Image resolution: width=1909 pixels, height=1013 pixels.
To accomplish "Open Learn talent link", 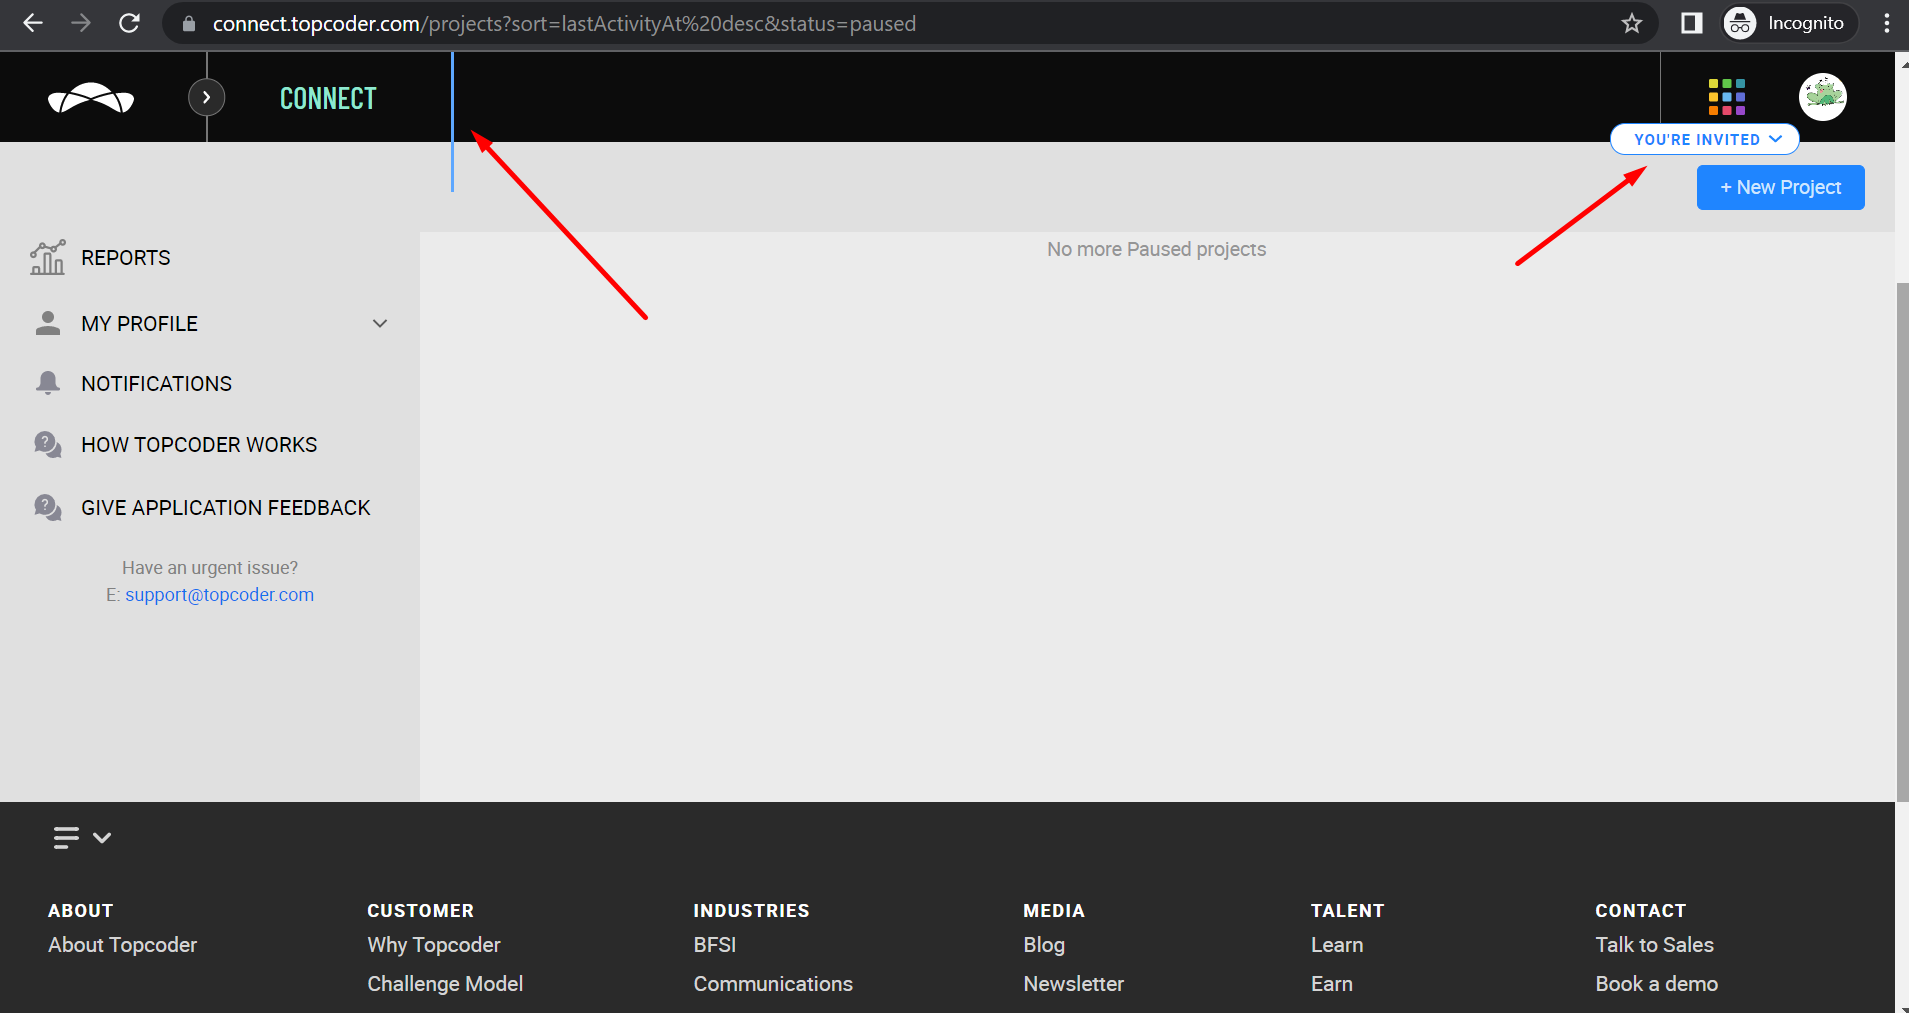I will [x=1337, y=945].
